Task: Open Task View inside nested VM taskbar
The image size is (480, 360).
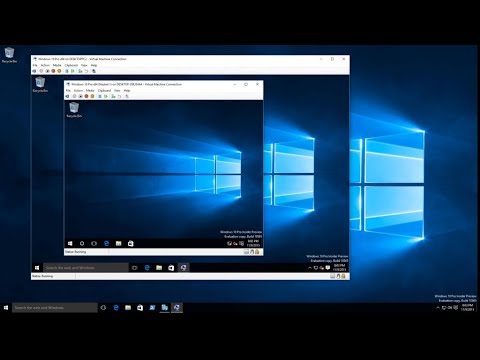Action: click(94, 243)
